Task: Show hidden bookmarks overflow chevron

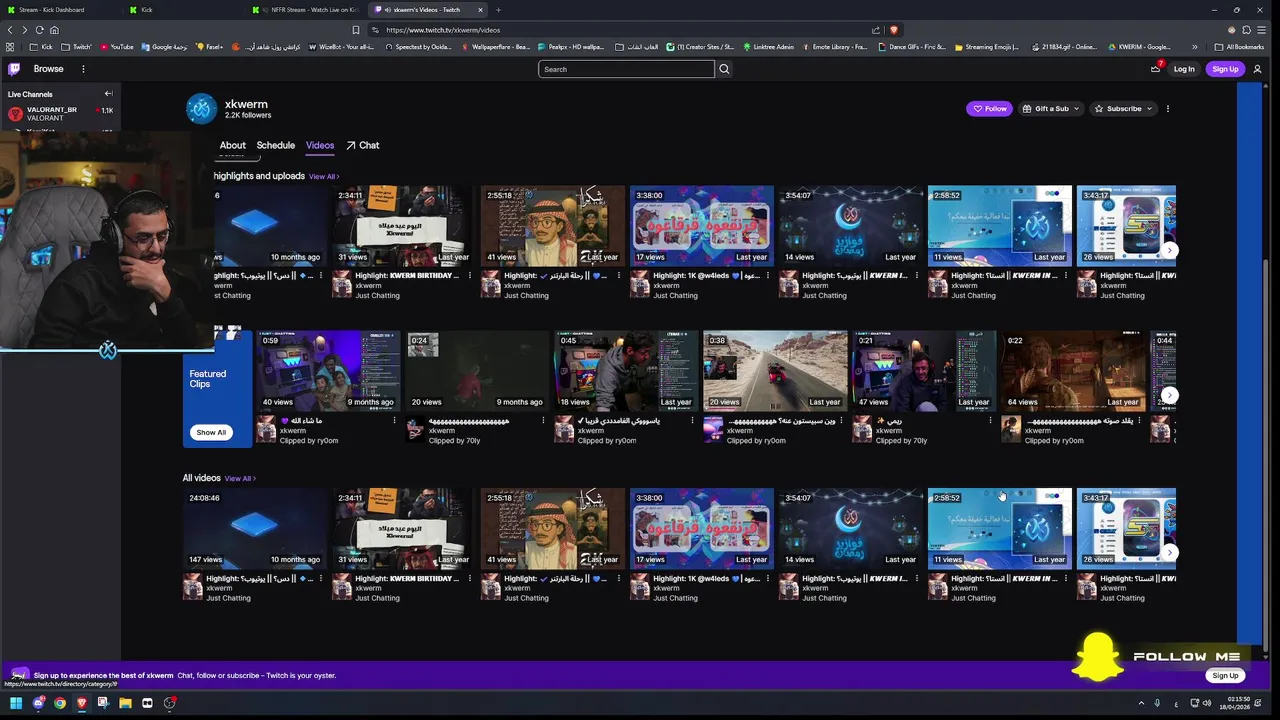Action: (x=1195, y=47)
